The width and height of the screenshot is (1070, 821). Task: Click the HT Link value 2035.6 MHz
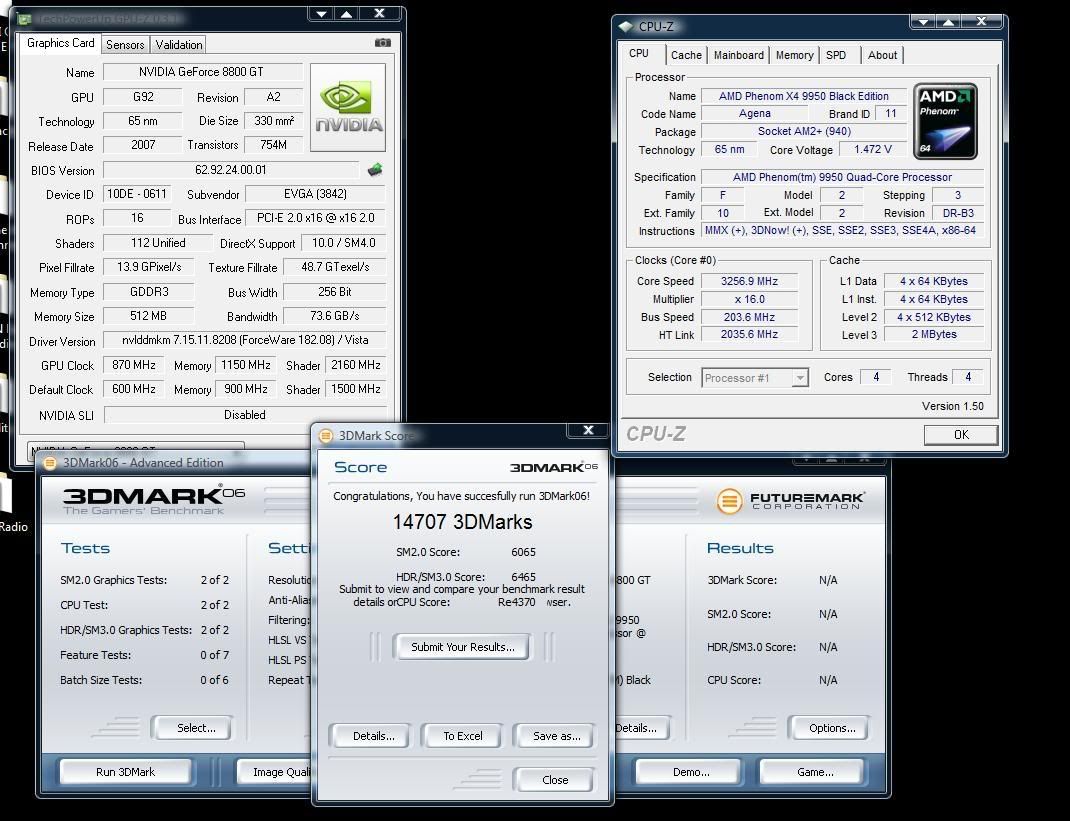click(x=749, y=334)
